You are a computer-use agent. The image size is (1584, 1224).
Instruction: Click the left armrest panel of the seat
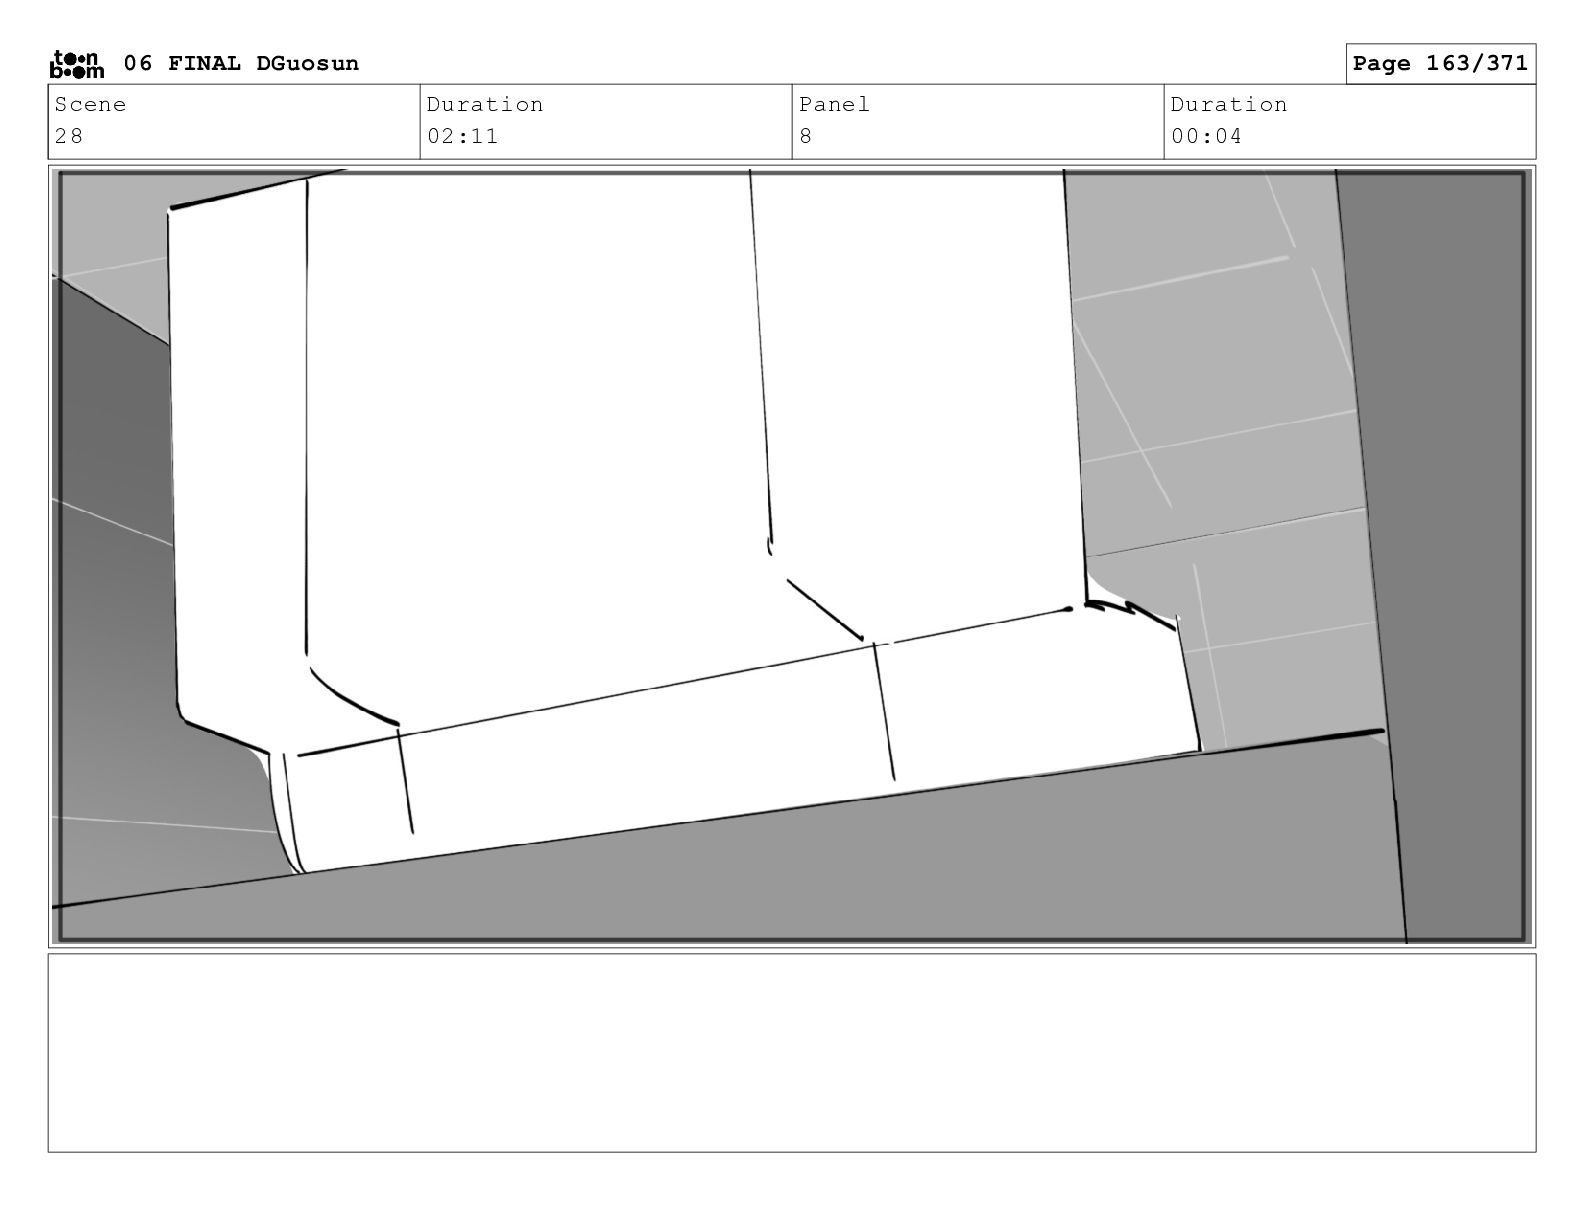click(x=238, y=450)
